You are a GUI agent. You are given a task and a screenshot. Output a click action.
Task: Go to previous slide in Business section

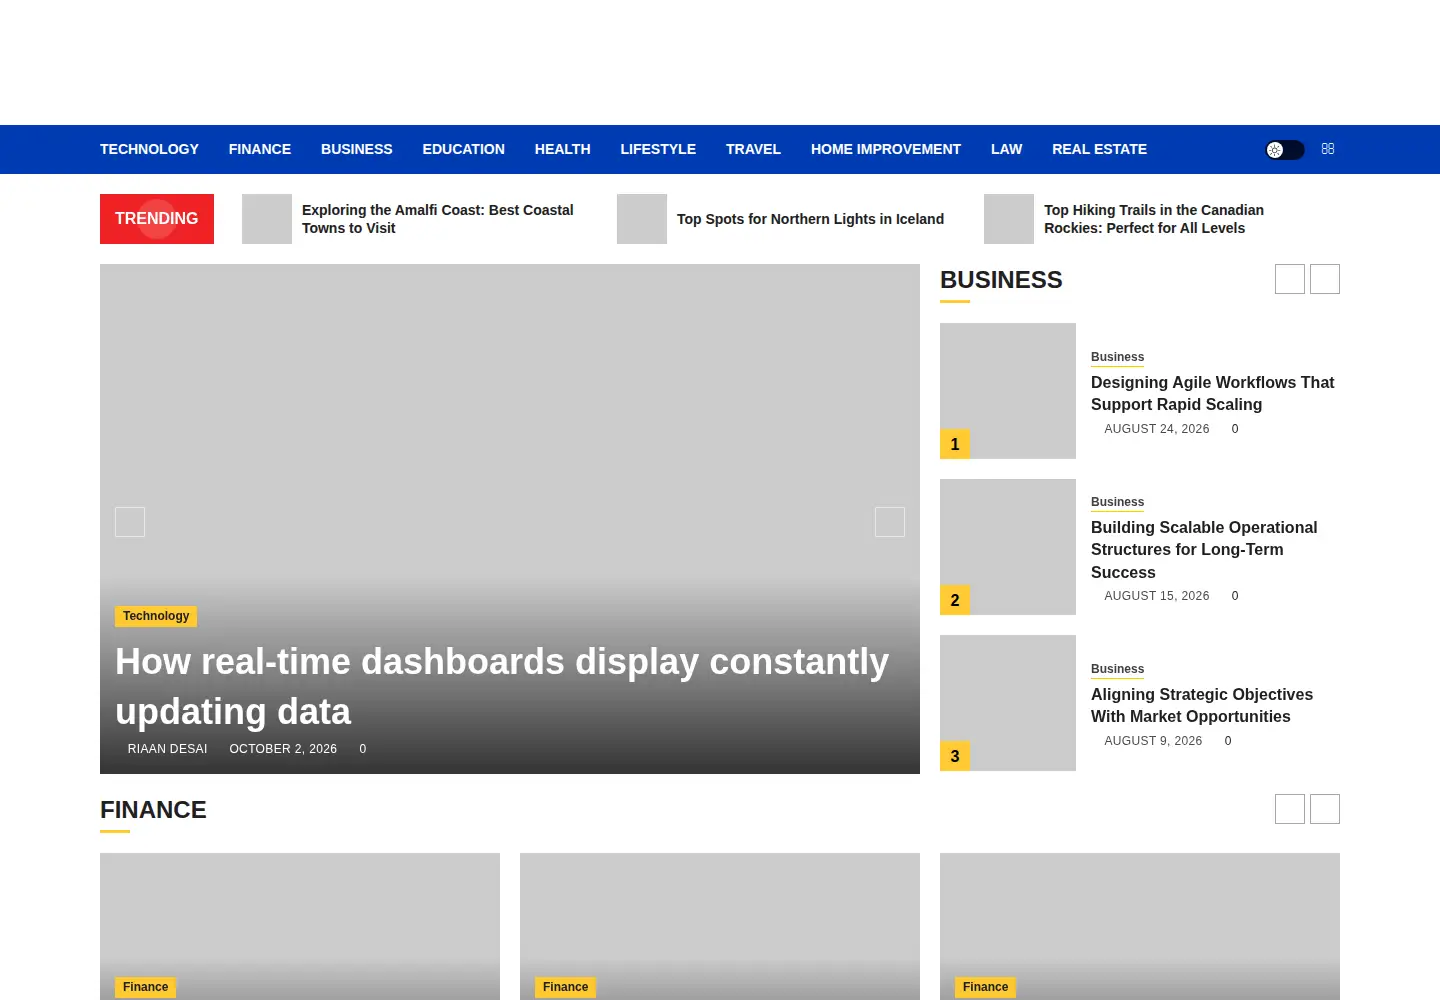1290,279
